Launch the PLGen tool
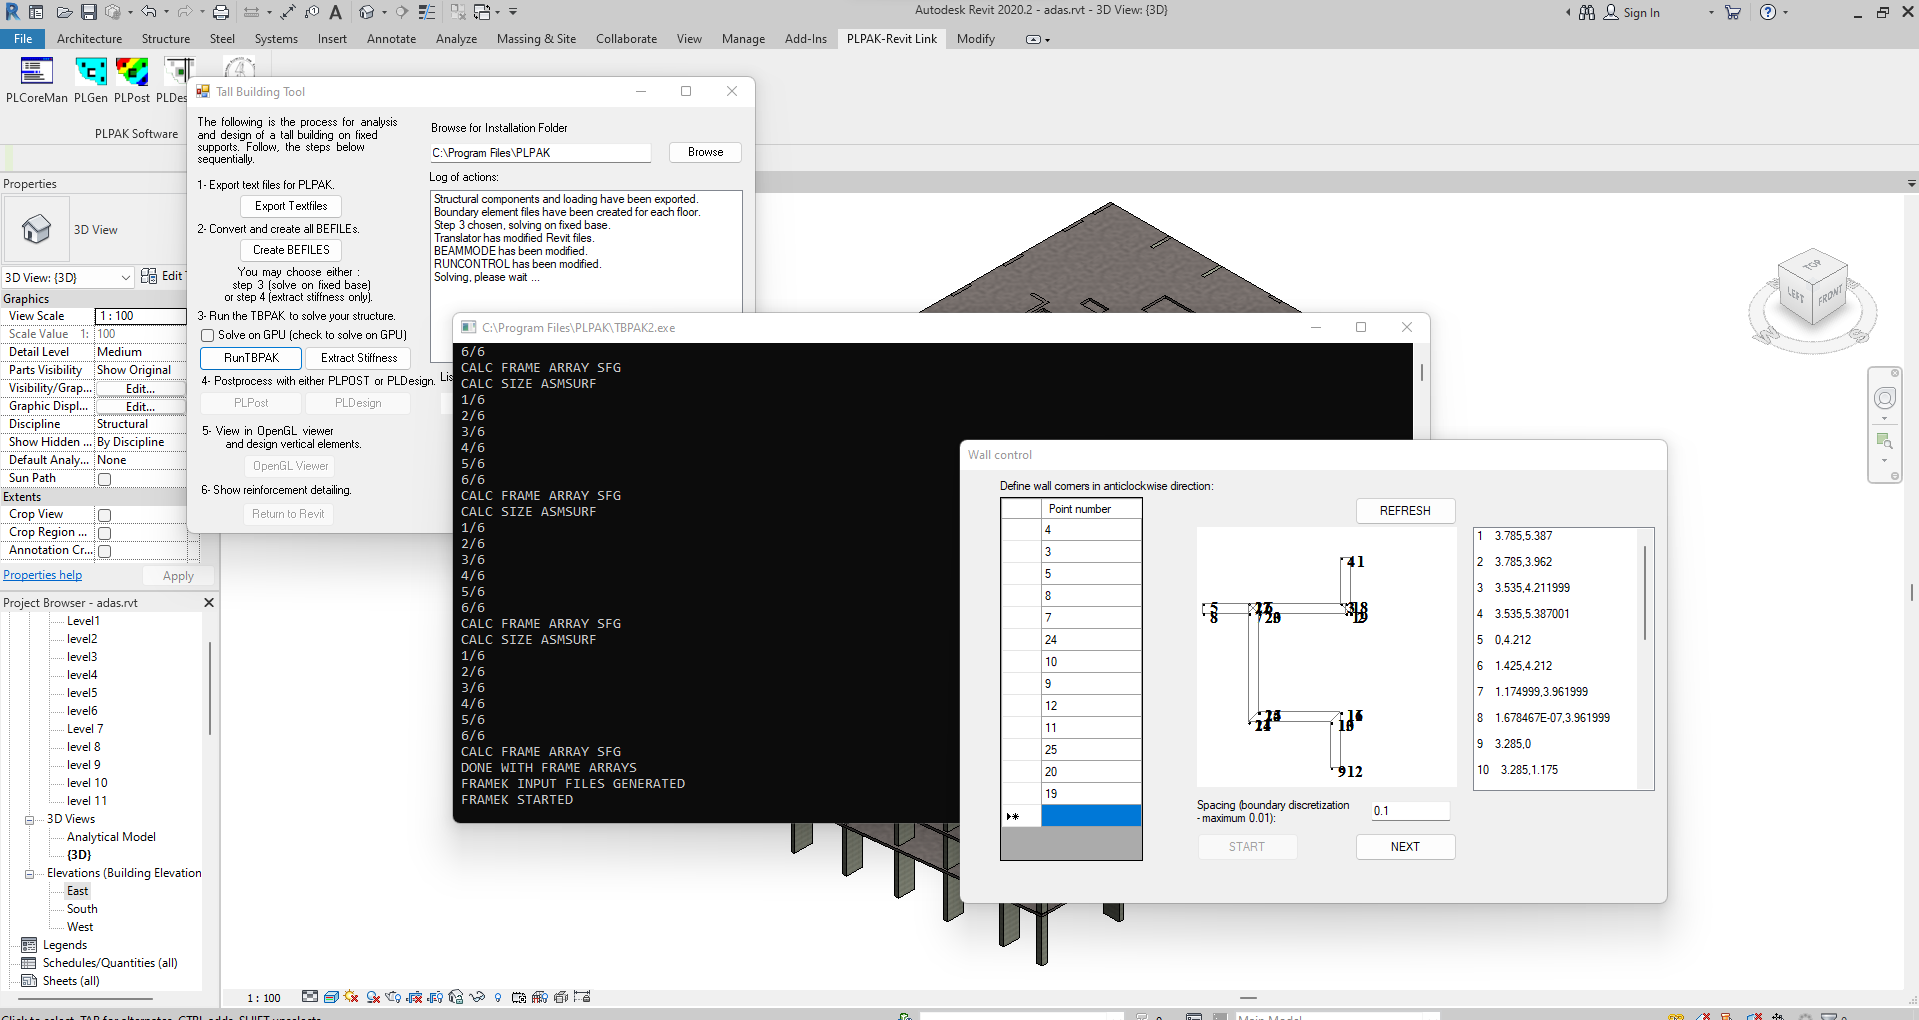The image size is (1919, 1020). tap(91, 80)
